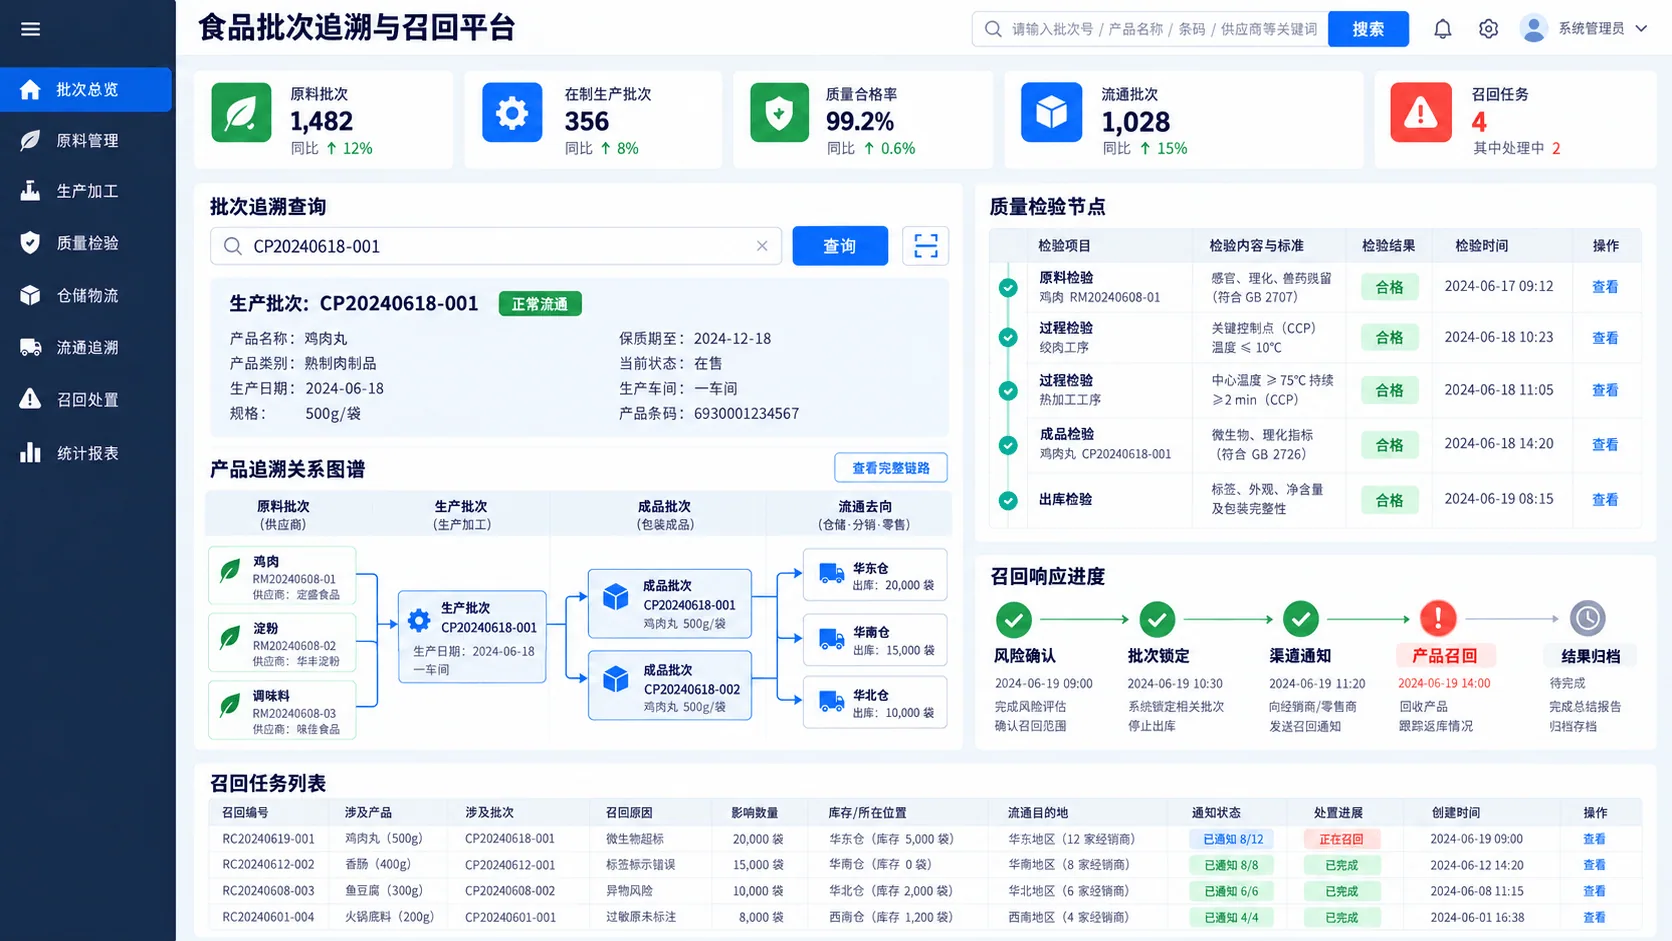Image resolution: width=1672 pixels, height=941 pixels.
Task: Click the batch number query field
Action: [496, 246]
